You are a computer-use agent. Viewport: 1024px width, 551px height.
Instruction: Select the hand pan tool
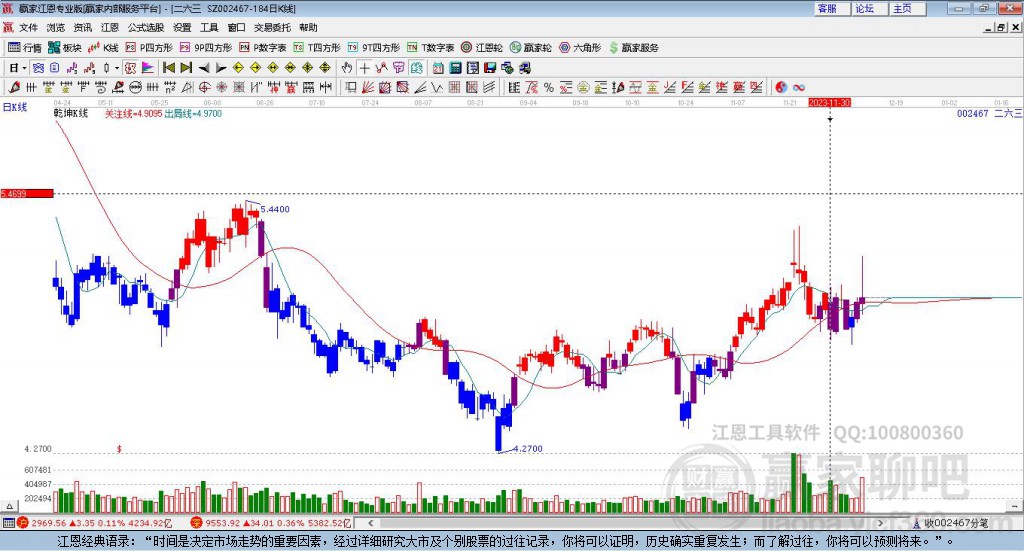coord(347,68)
